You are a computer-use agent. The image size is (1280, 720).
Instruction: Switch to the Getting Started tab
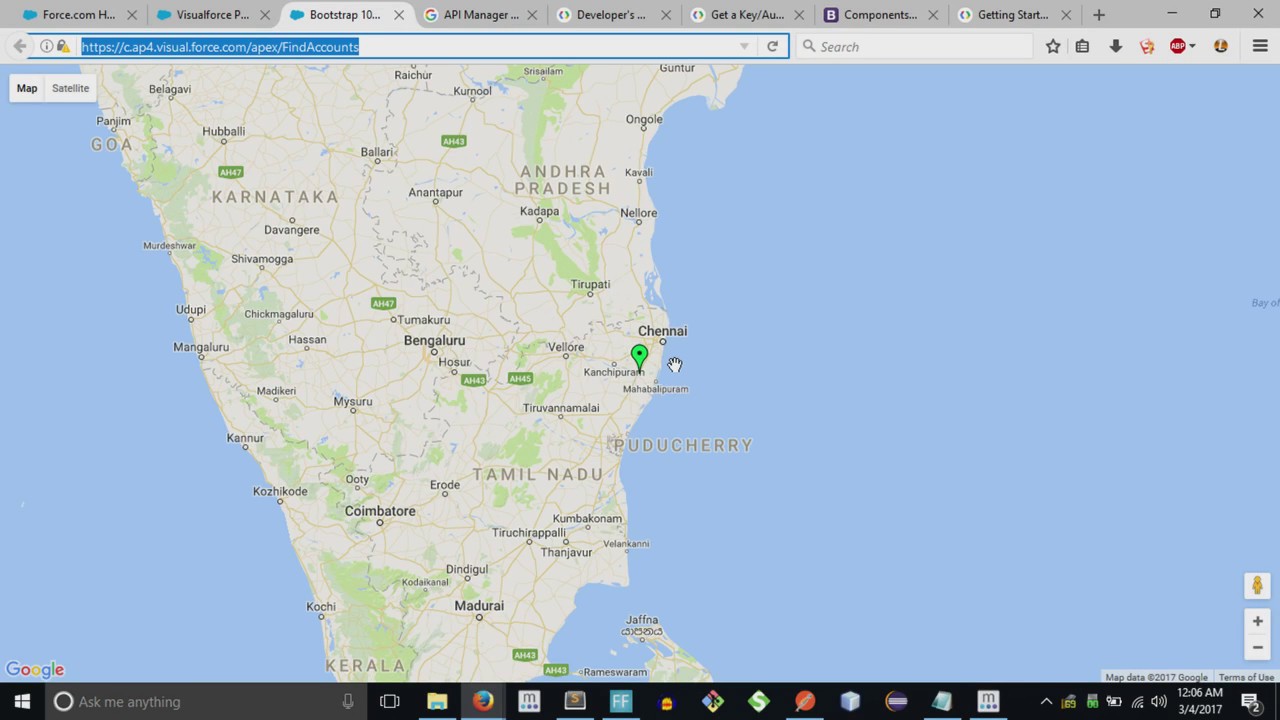click(x=1013, y=15)
